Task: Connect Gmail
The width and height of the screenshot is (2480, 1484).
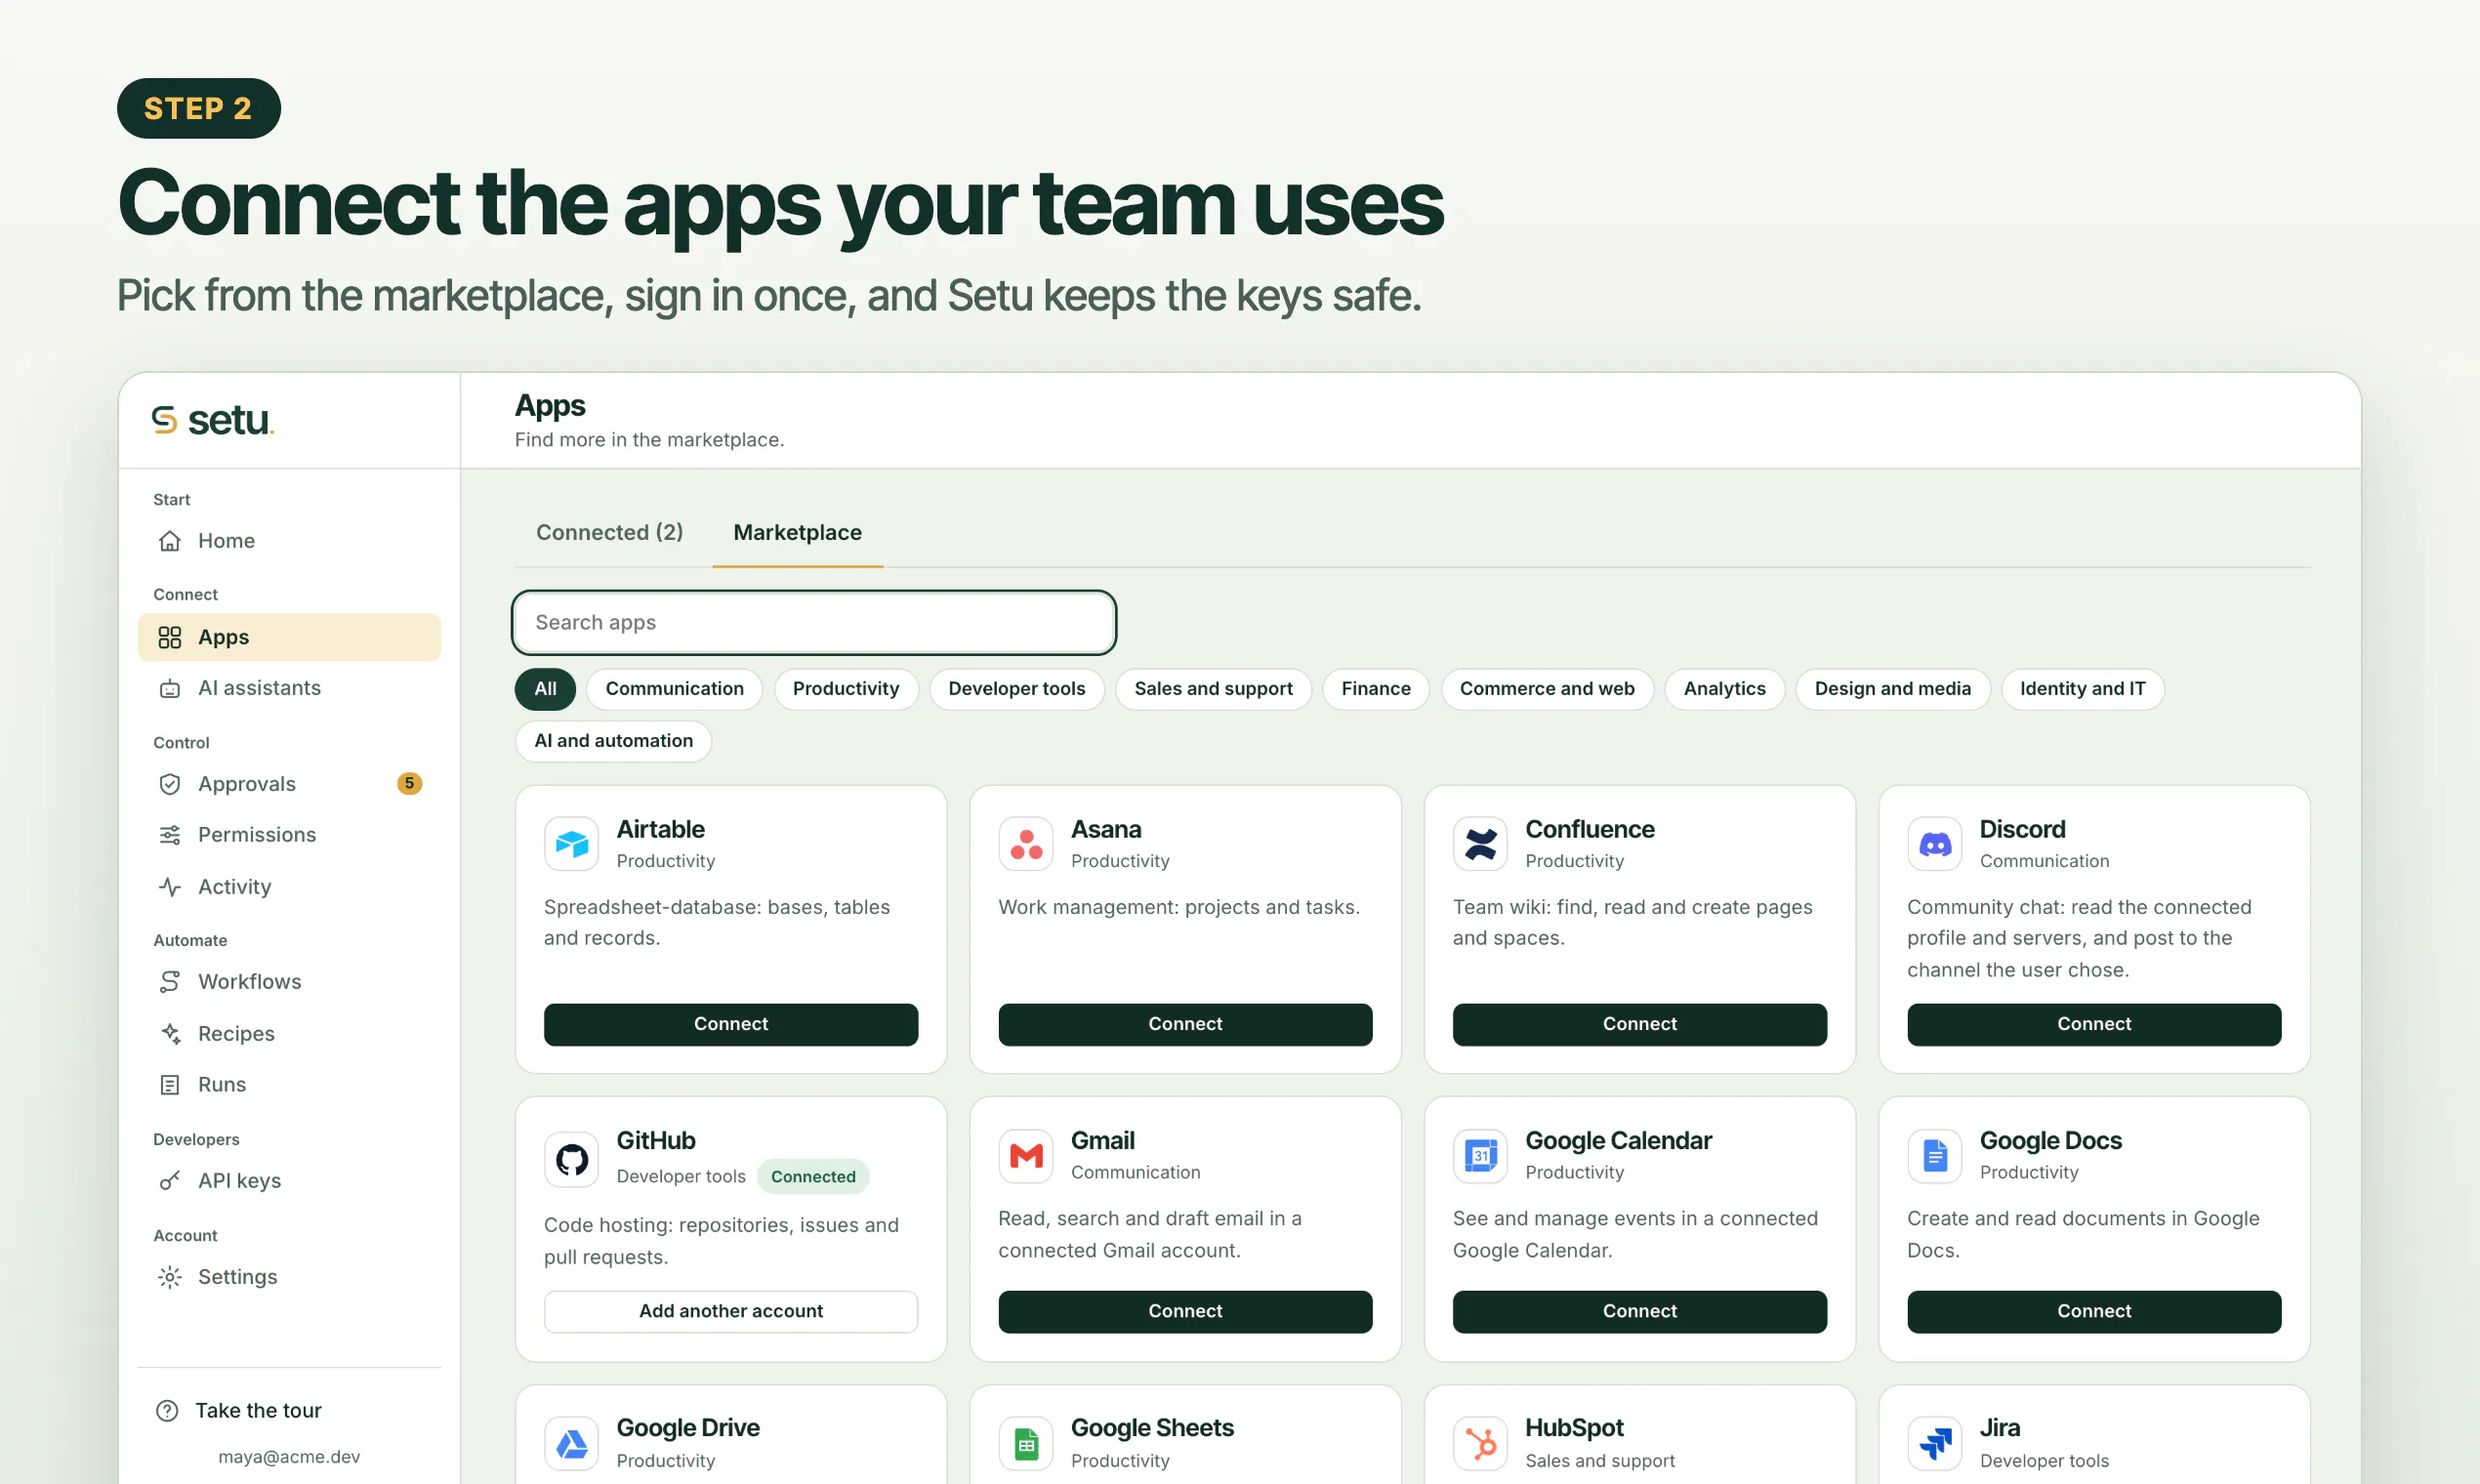Action: pyautogui.click(x=1185, y=1312)
